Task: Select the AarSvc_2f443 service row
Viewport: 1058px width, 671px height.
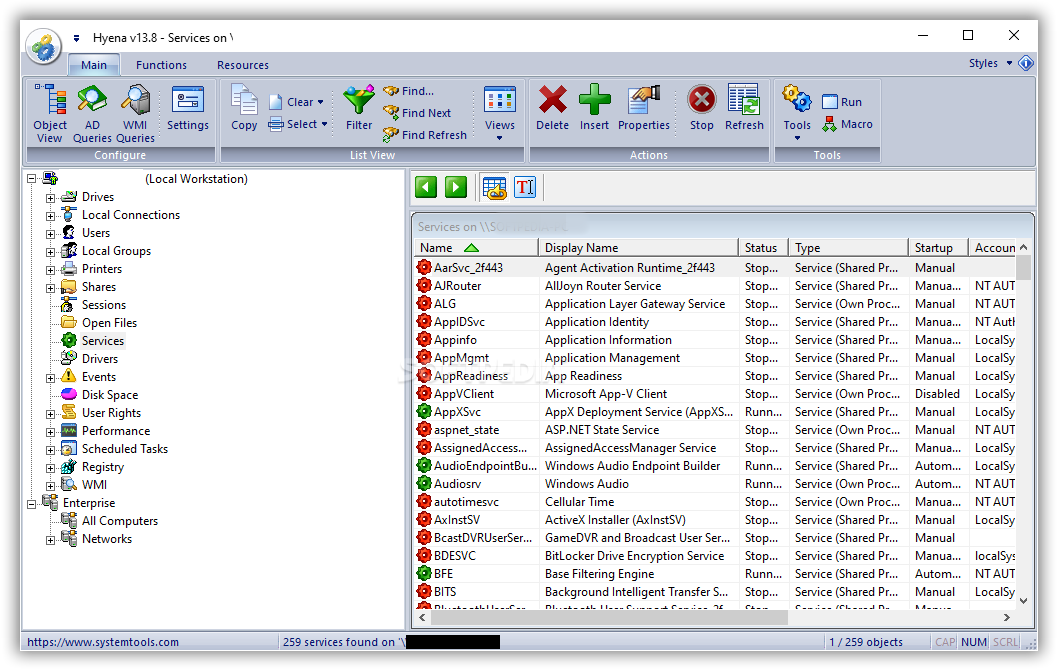Action: point(715,268)
